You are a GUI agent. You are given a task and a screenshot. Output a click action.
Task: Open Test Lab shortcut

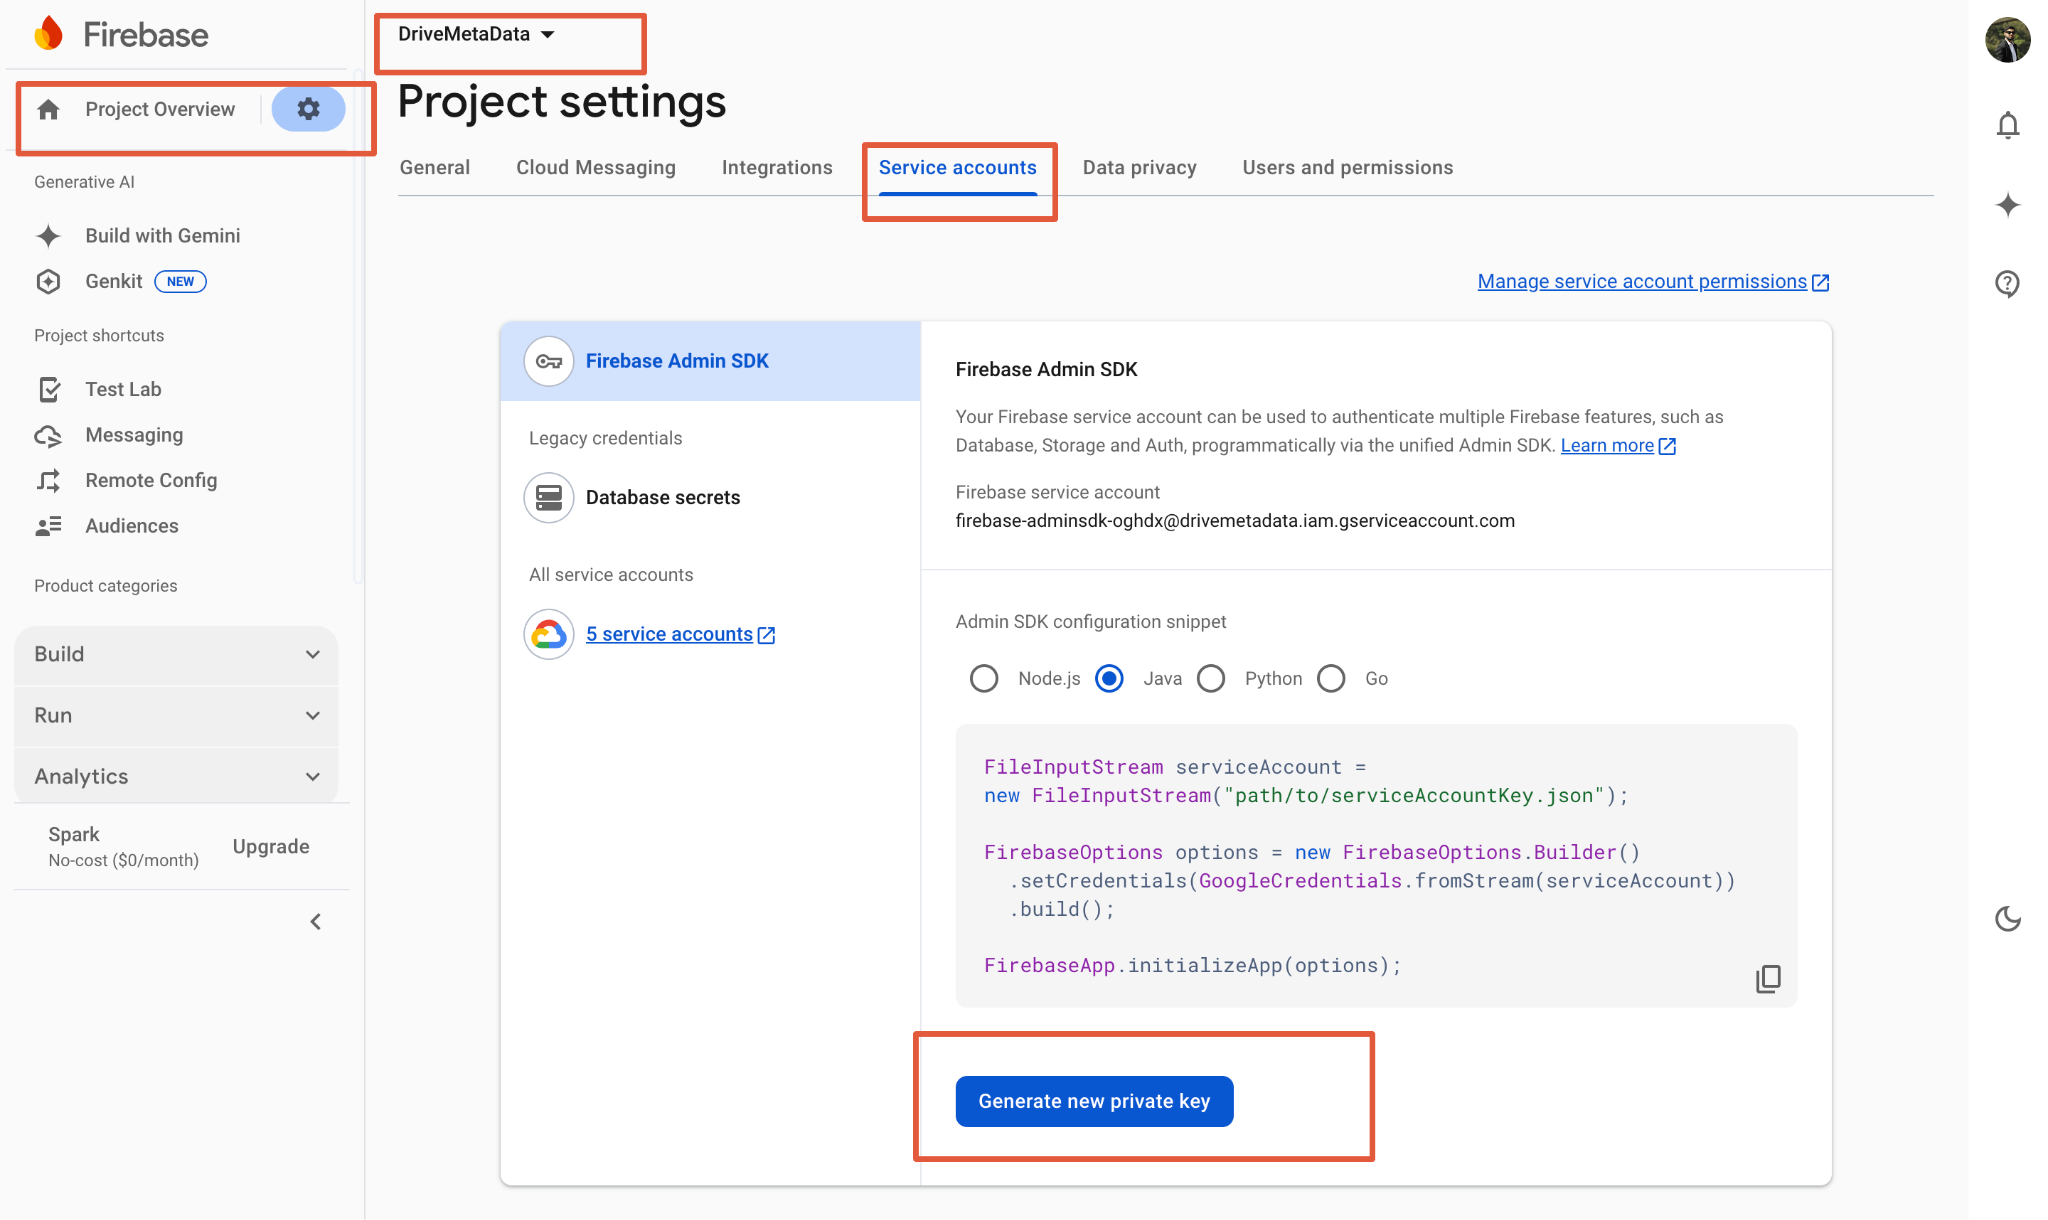pos(123,390)
